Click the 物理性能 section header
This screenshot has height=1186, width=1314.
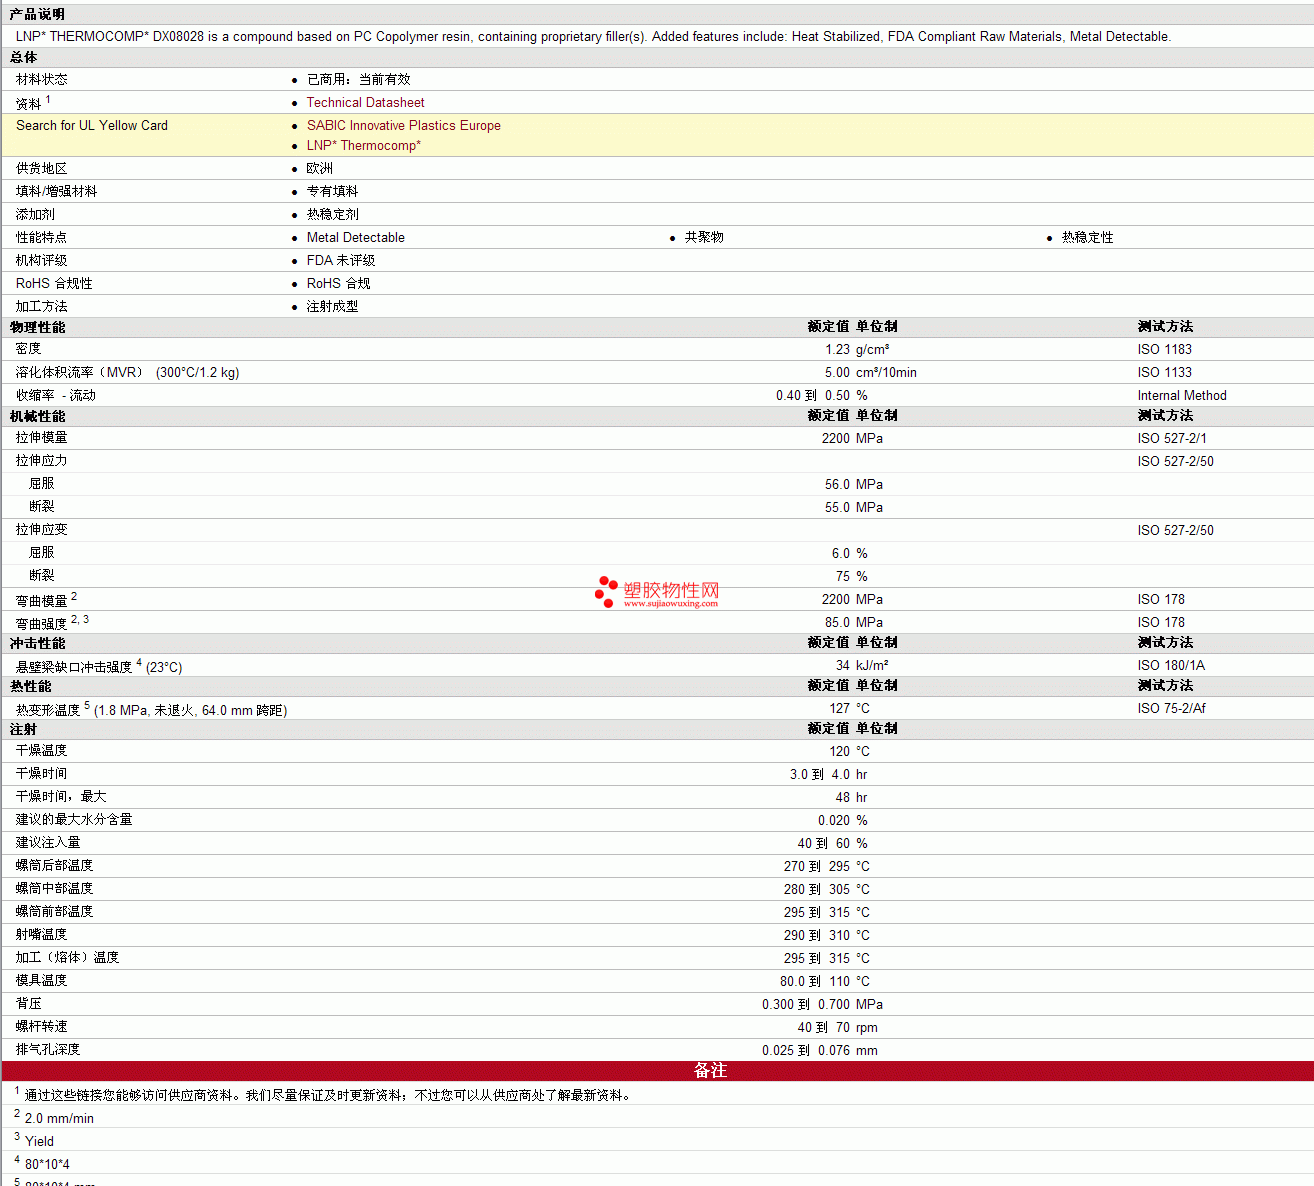[37, 327]
